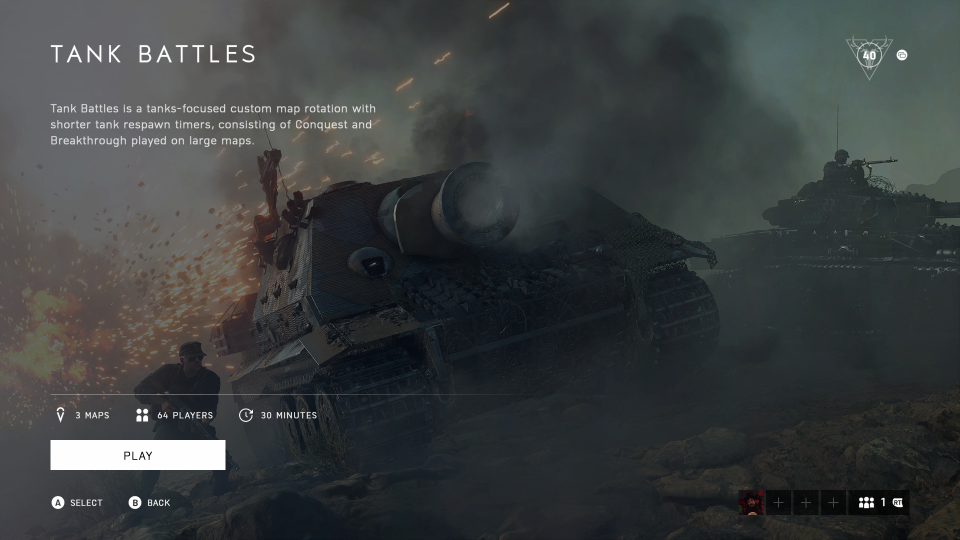
Task: Add a squad member in first empty slot
Action: tap(779, 503)
